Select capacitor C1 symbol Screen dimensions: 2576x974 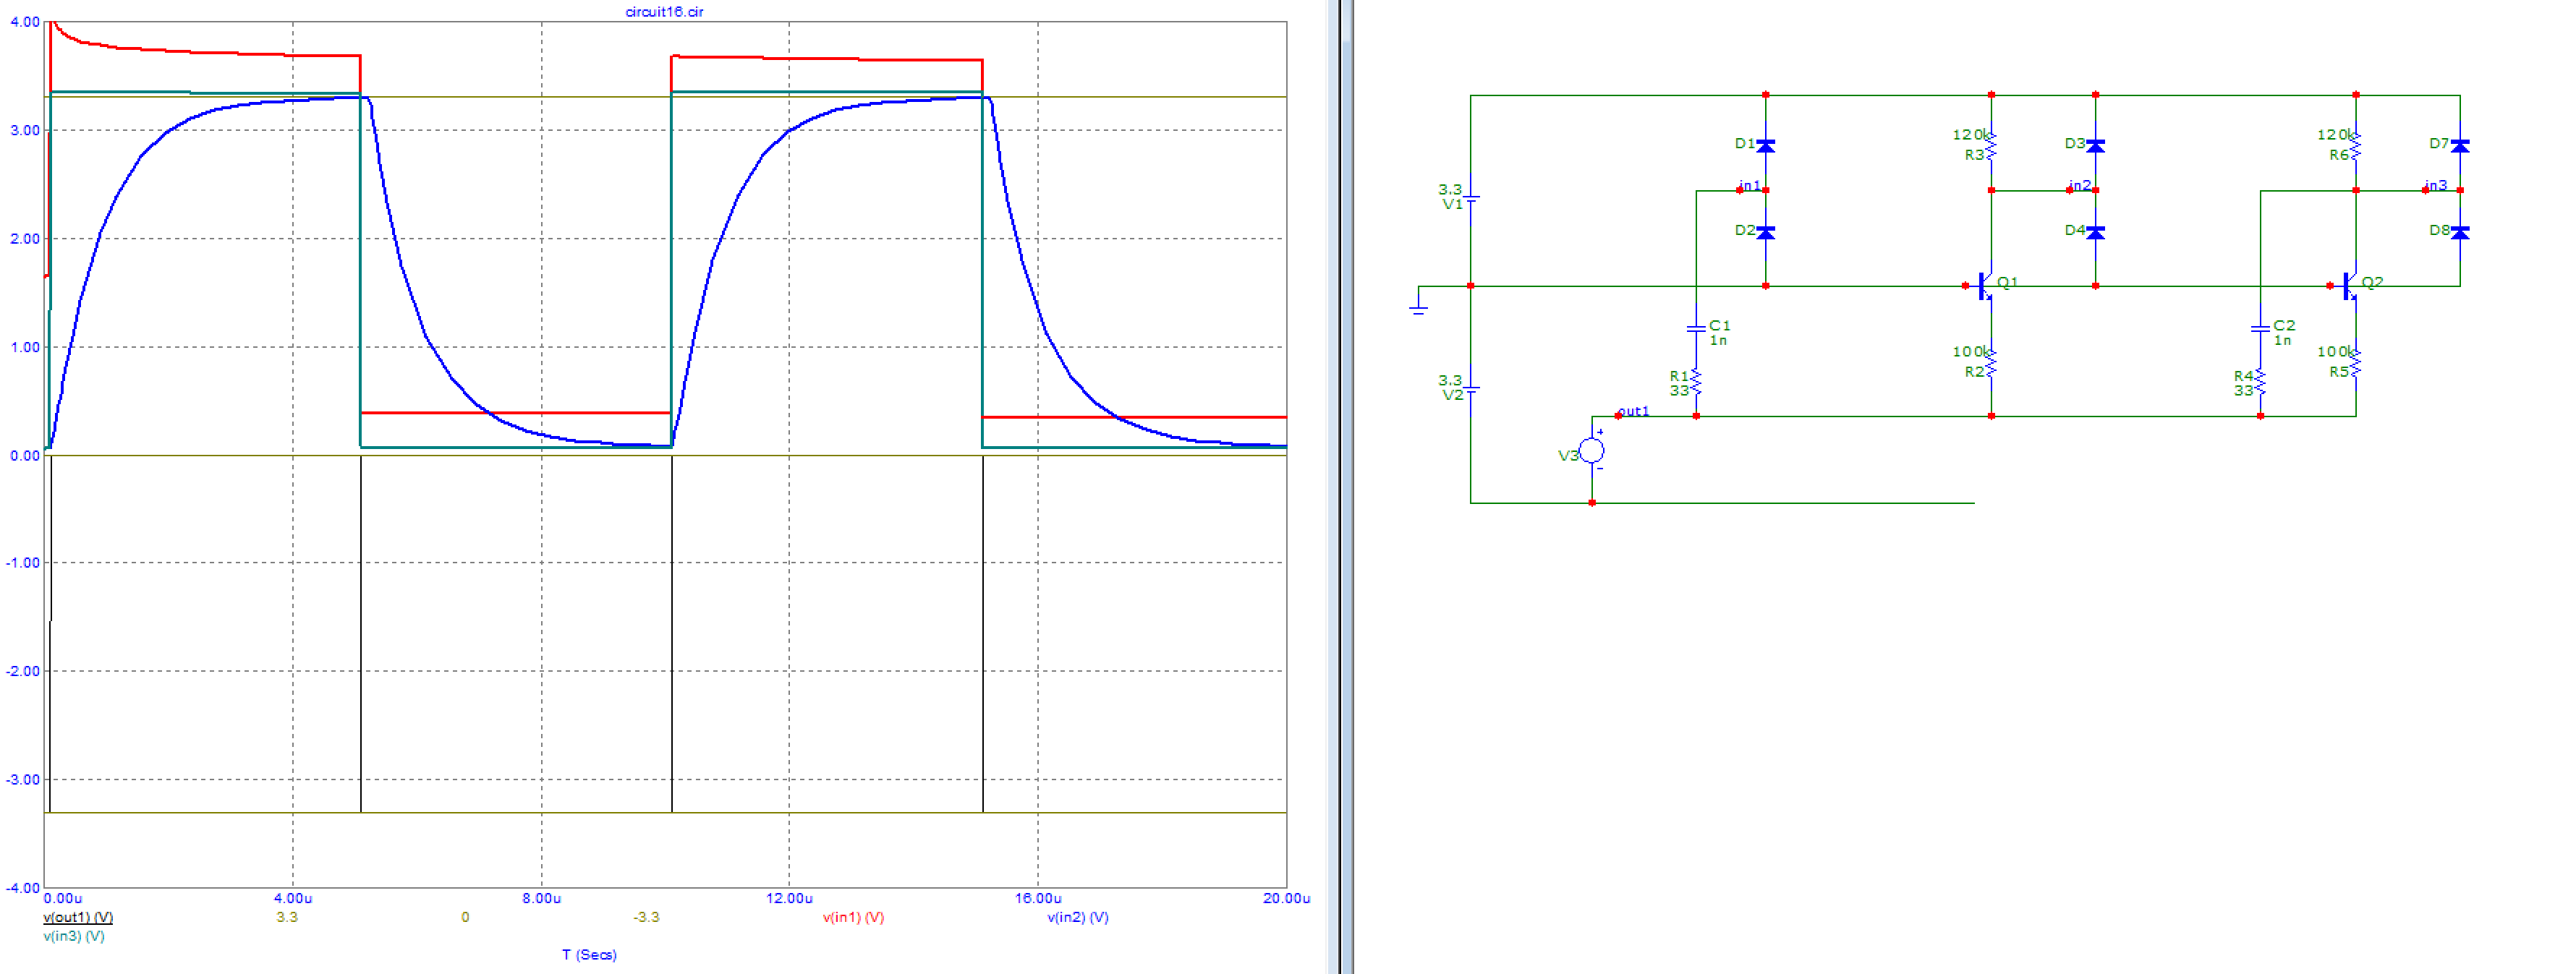[x=1696, y=328]
